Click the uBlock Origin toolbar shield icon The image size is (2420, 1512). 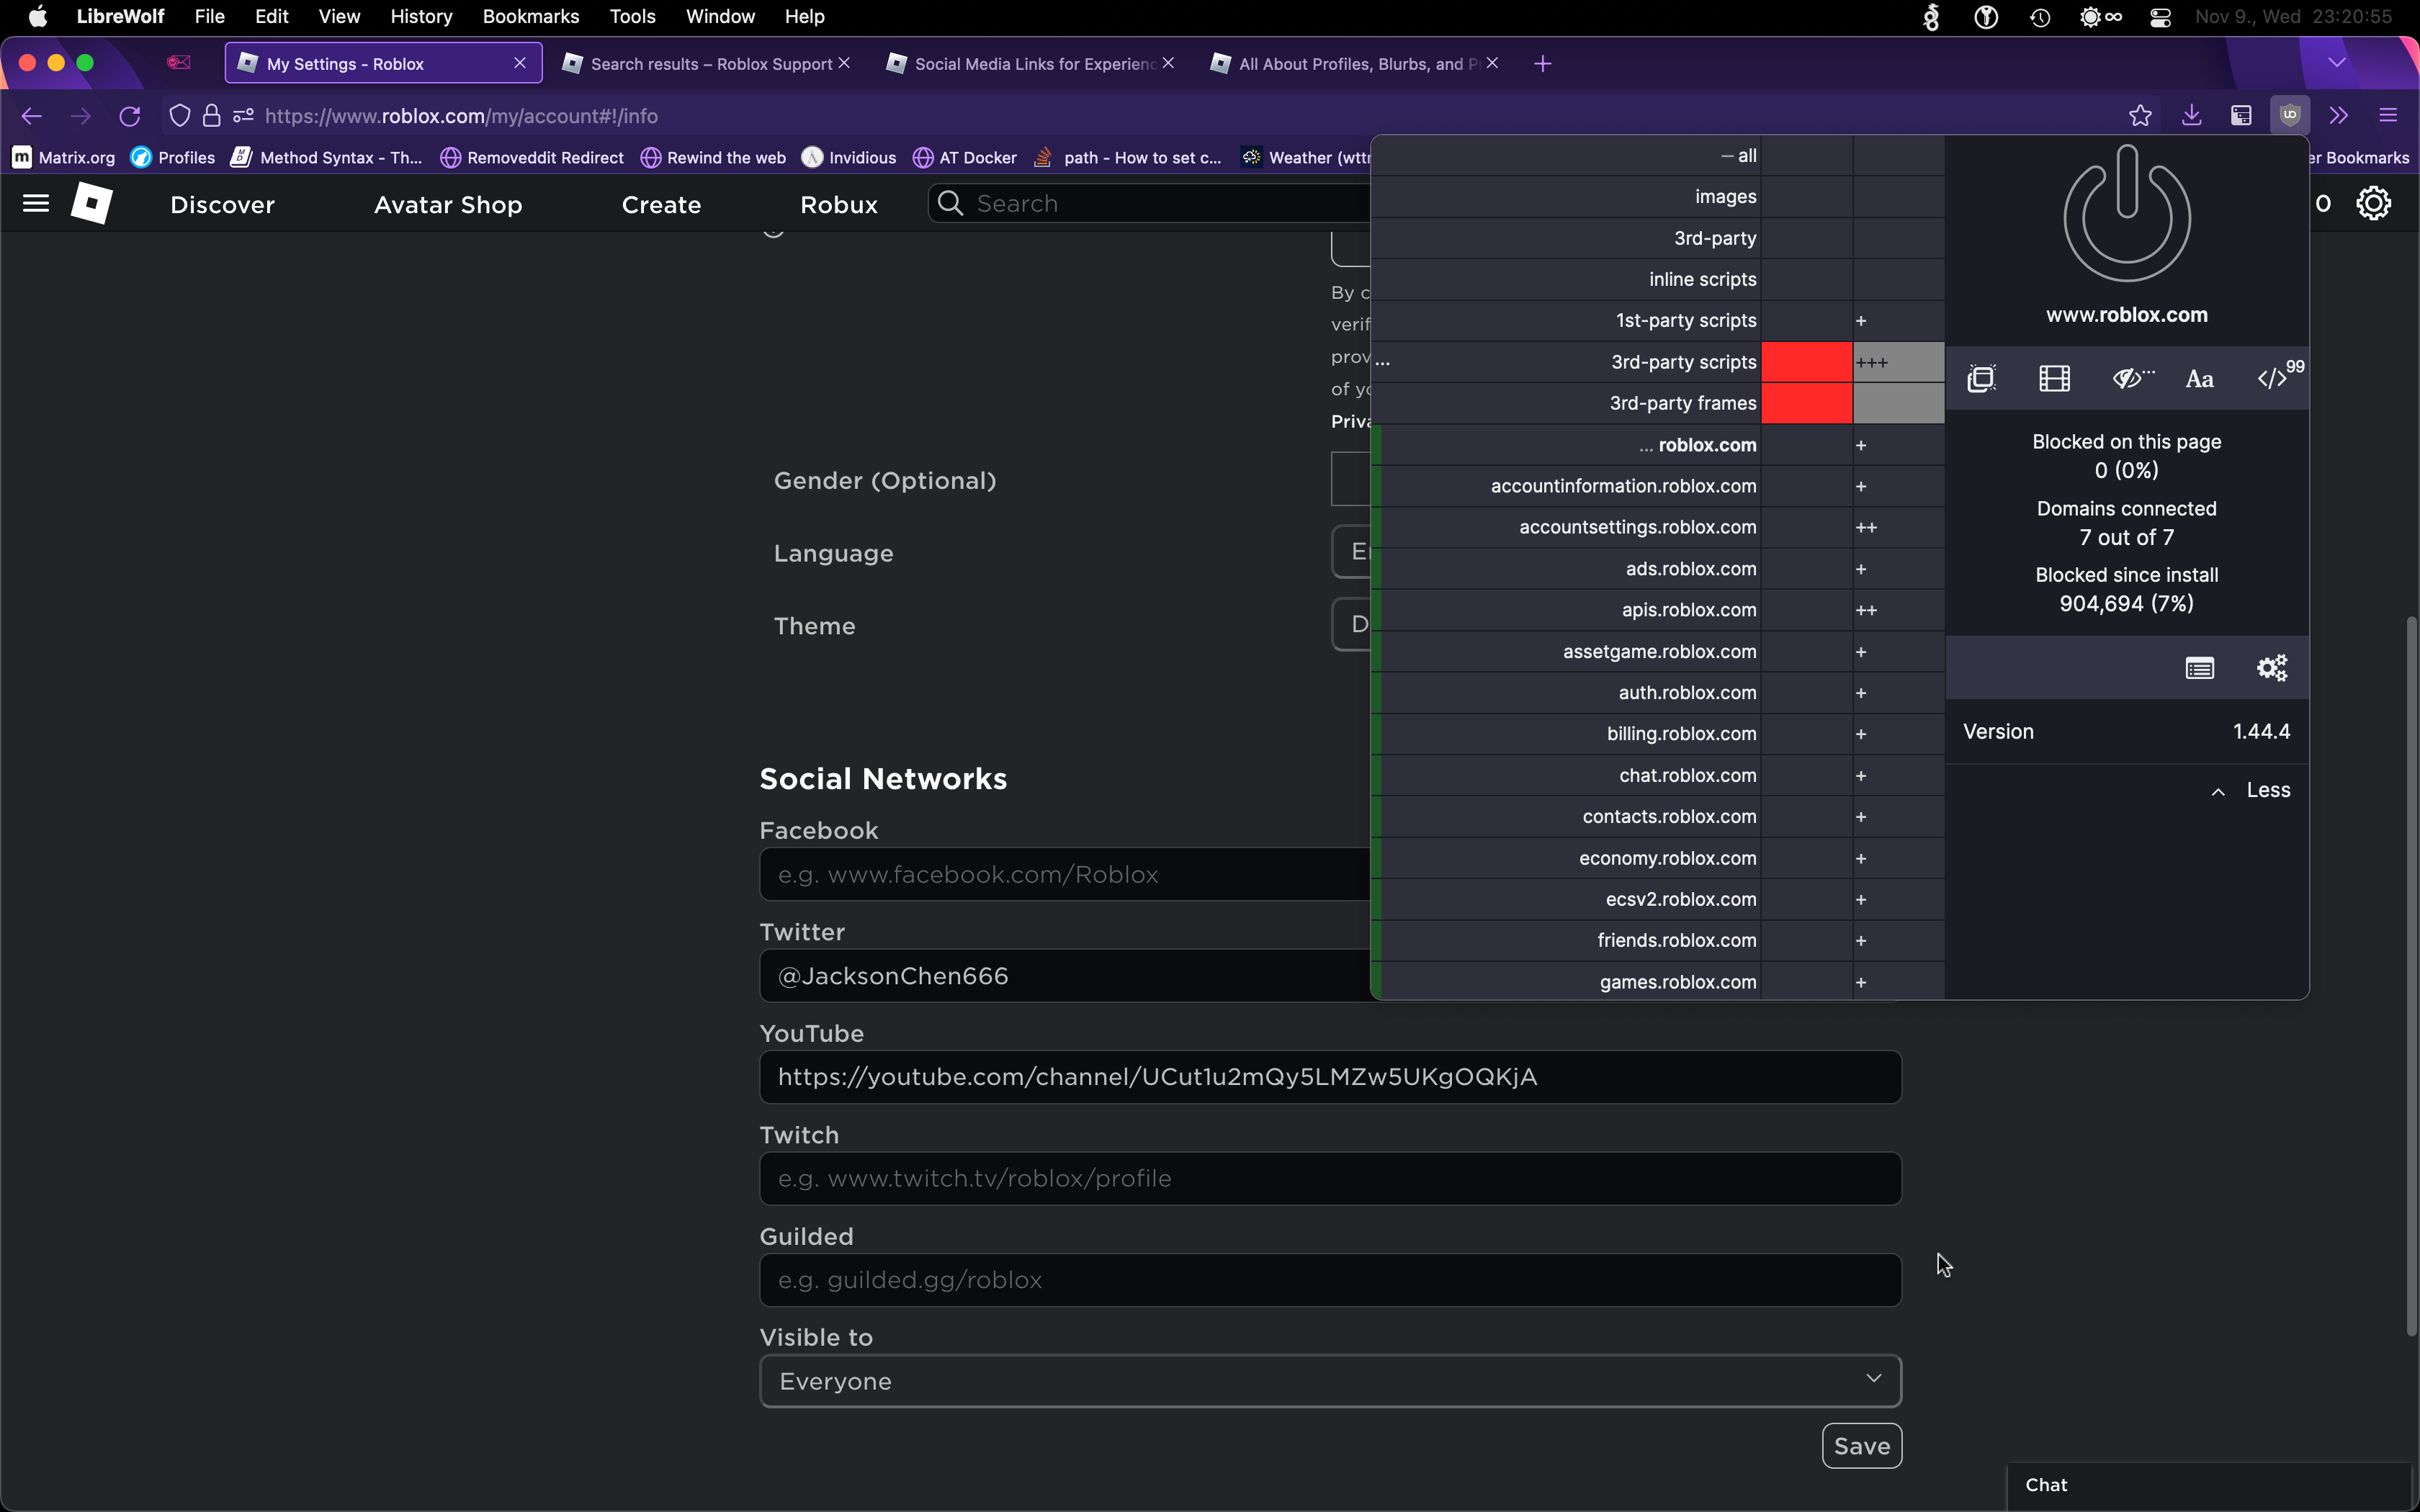click(2290, 116)
